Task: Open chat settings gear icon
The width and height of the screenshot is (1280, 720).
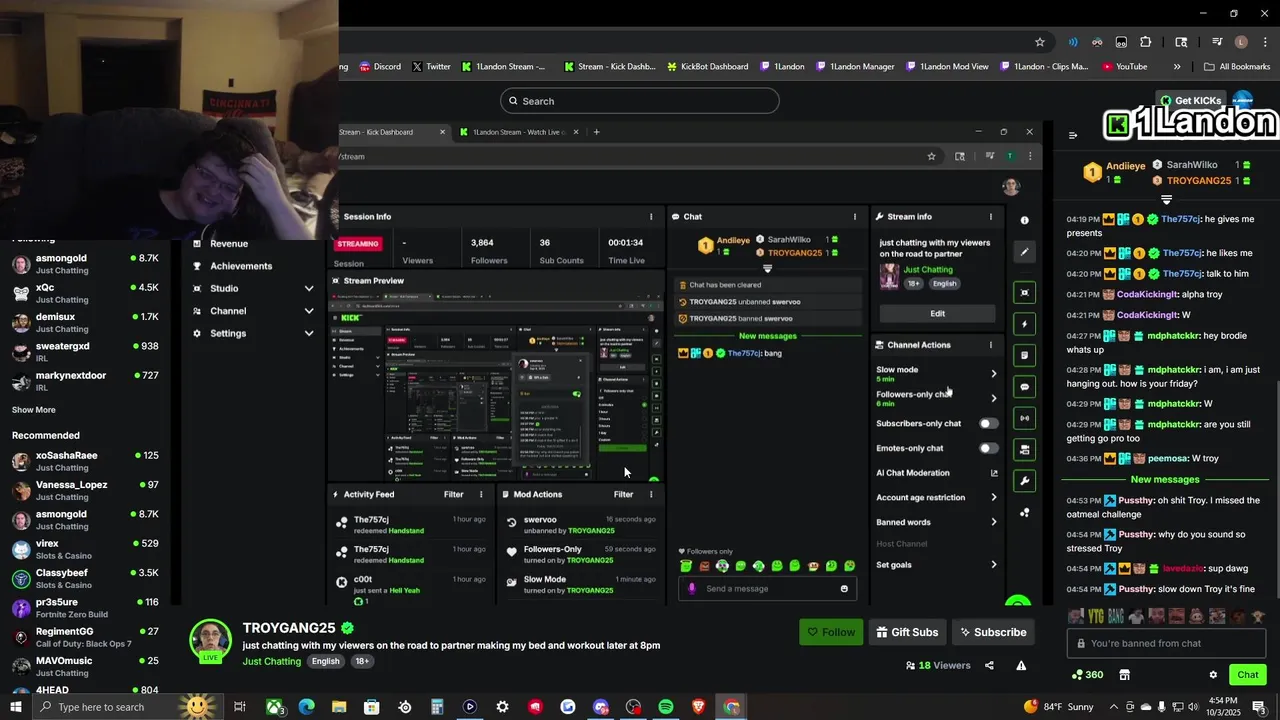Action: 1213,675
